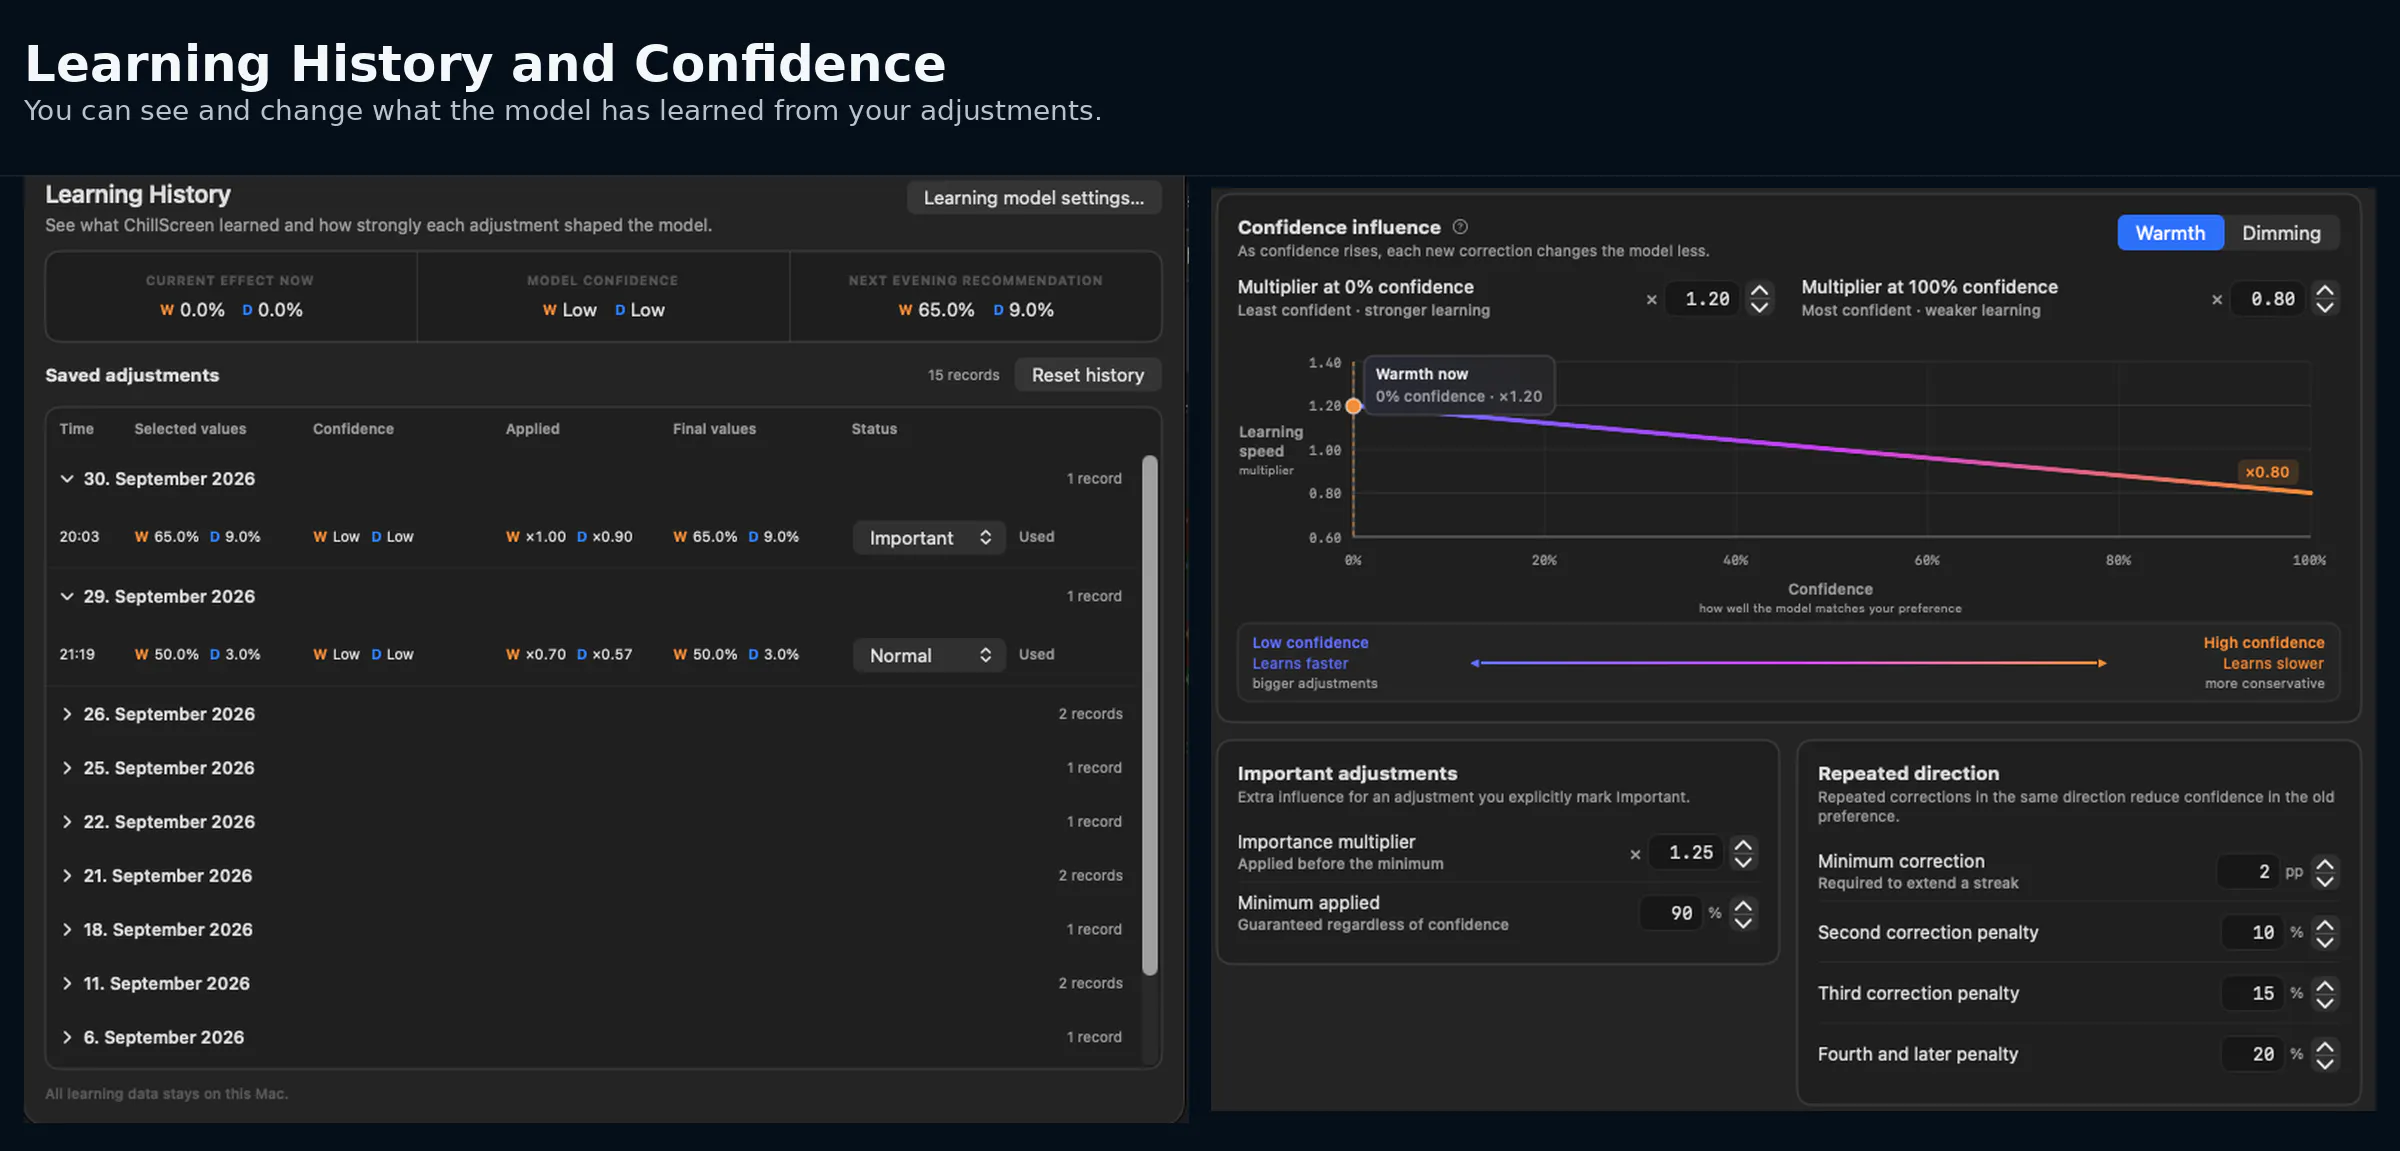Collapse the 30. September 2026 group
Screen dimensions: 2400x1151
(67, 479)
